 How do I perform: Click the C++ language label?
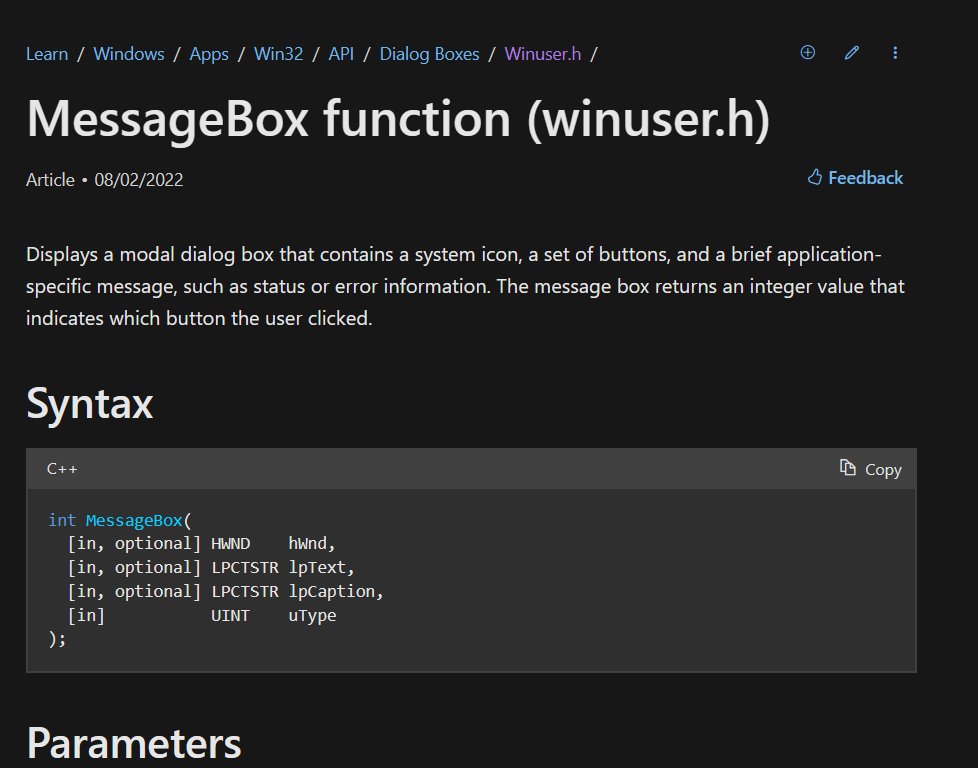62,469
